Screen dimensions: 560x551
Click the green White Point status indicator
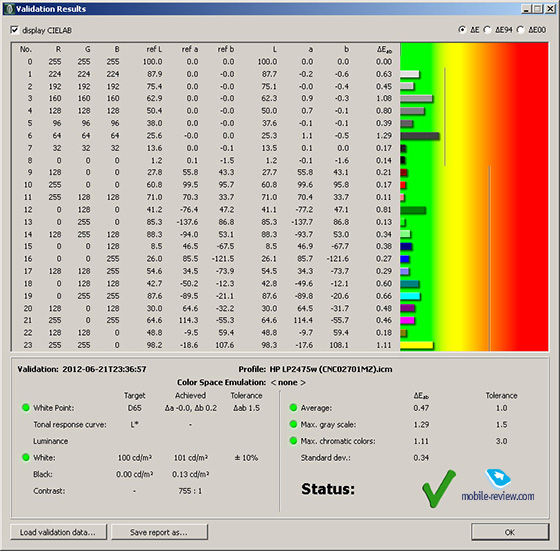click(x=26, y=407)
